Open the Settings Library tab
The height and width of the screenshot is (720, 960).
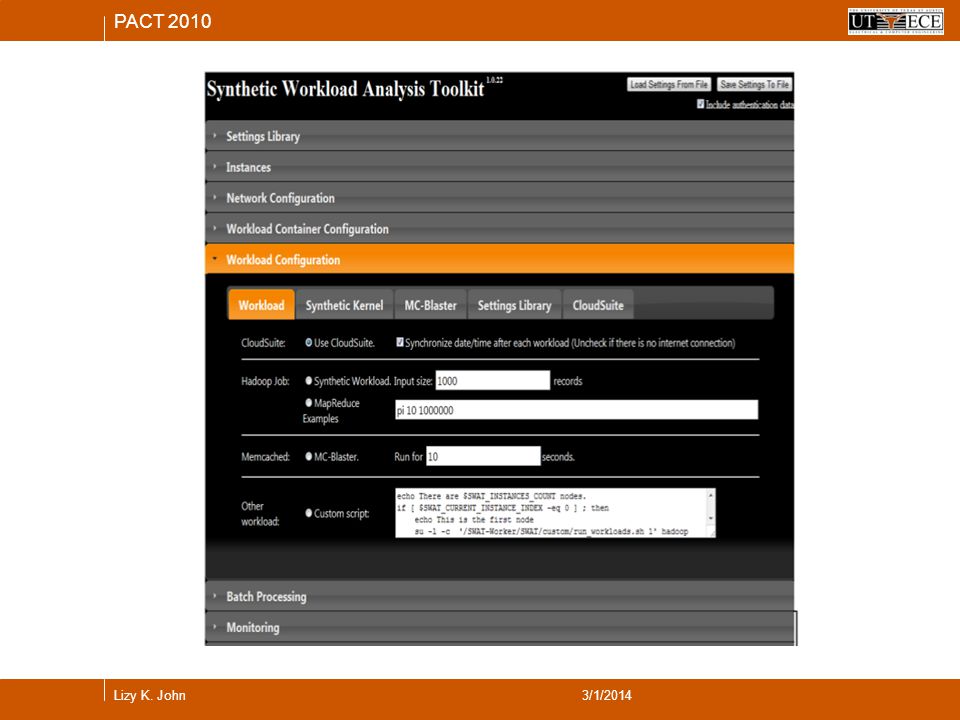point(514,305)
